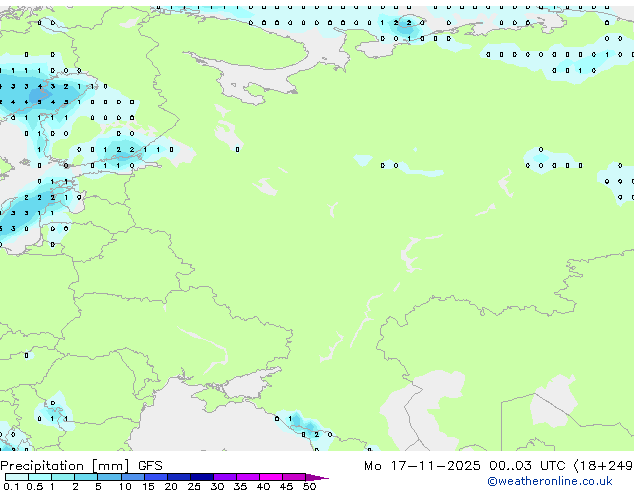Click the 2–5 mm legend swatch
This screenshot has width=634, height=490.
click(86, 477)
